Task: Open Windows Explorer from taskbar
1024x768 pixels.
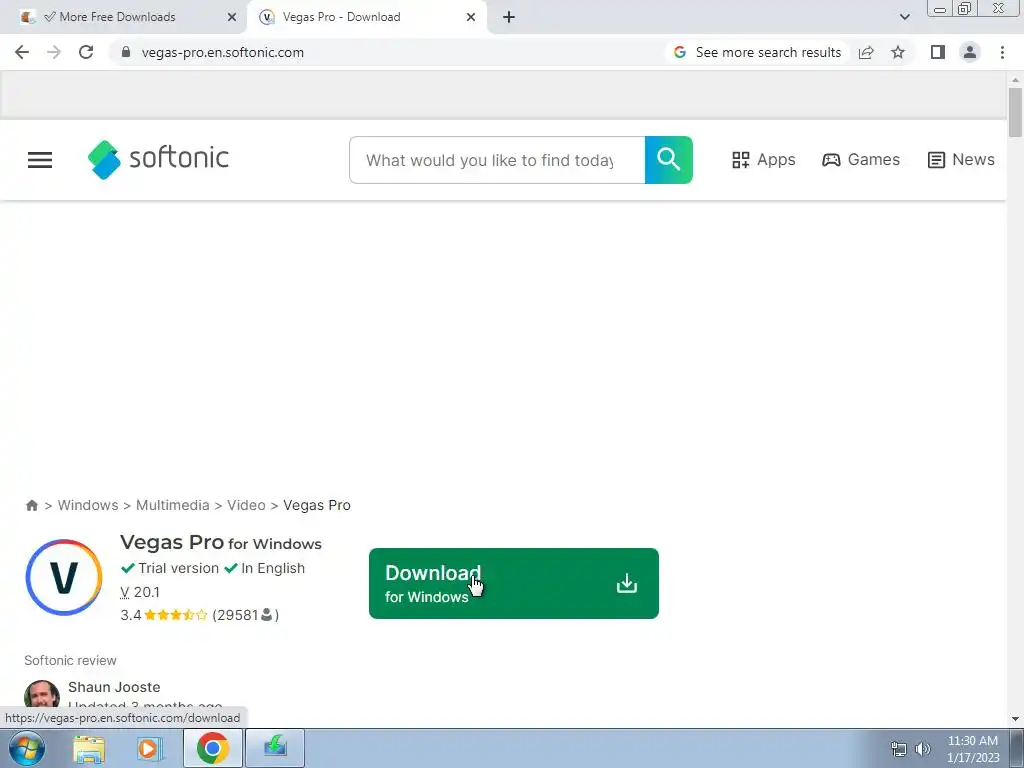Action: coord(89,748)
